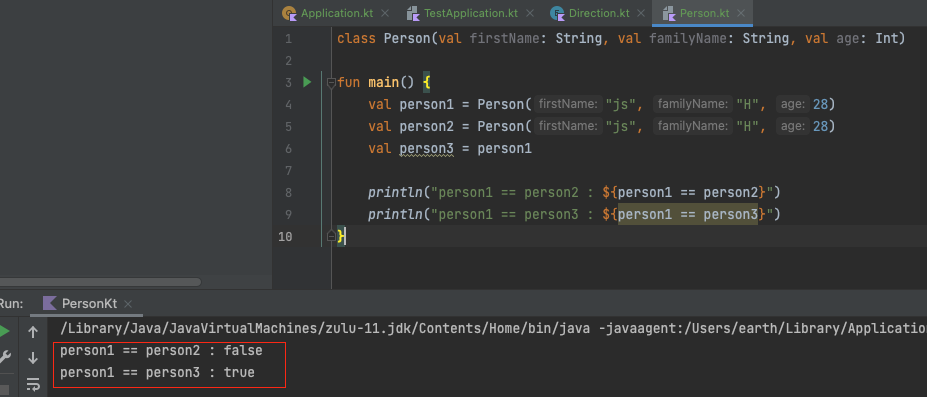
Task: Click the TestApplication.kt file type icon
Action: click(413, 13)
